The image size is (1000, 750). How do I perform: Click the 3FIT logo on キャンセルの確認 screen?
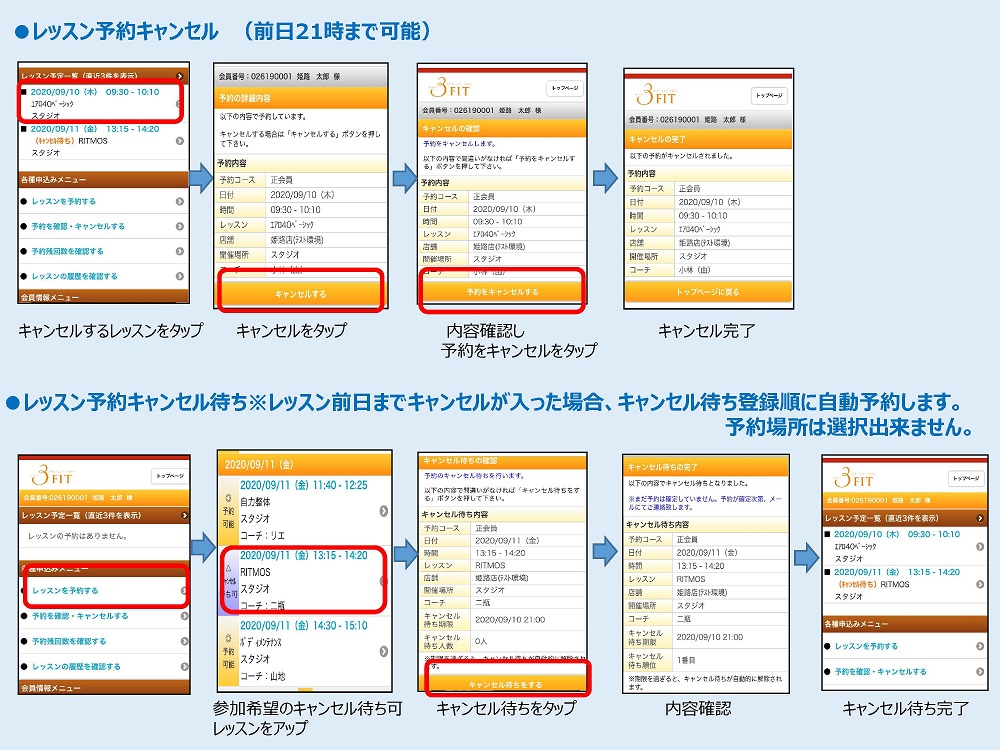pos(450,88)
